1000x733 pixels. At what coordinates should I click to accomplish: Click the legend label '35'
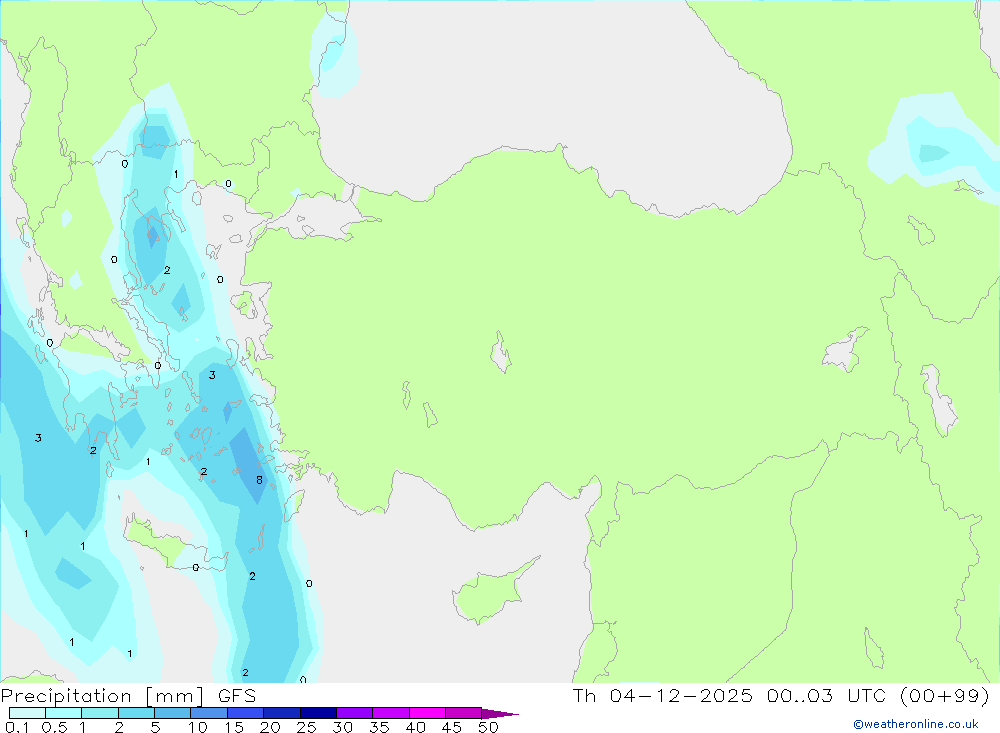(x=379, y=727)
